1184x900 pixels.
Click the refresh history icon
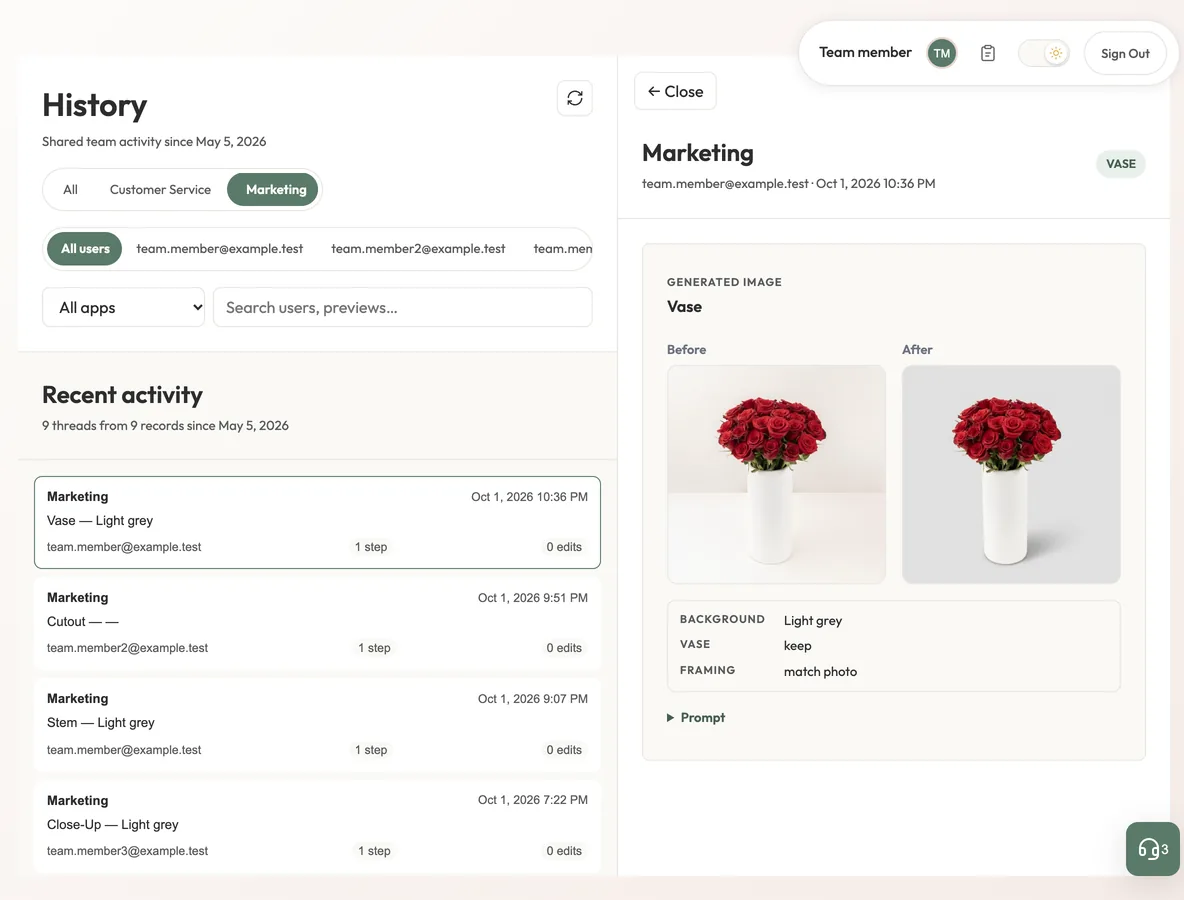575,98
